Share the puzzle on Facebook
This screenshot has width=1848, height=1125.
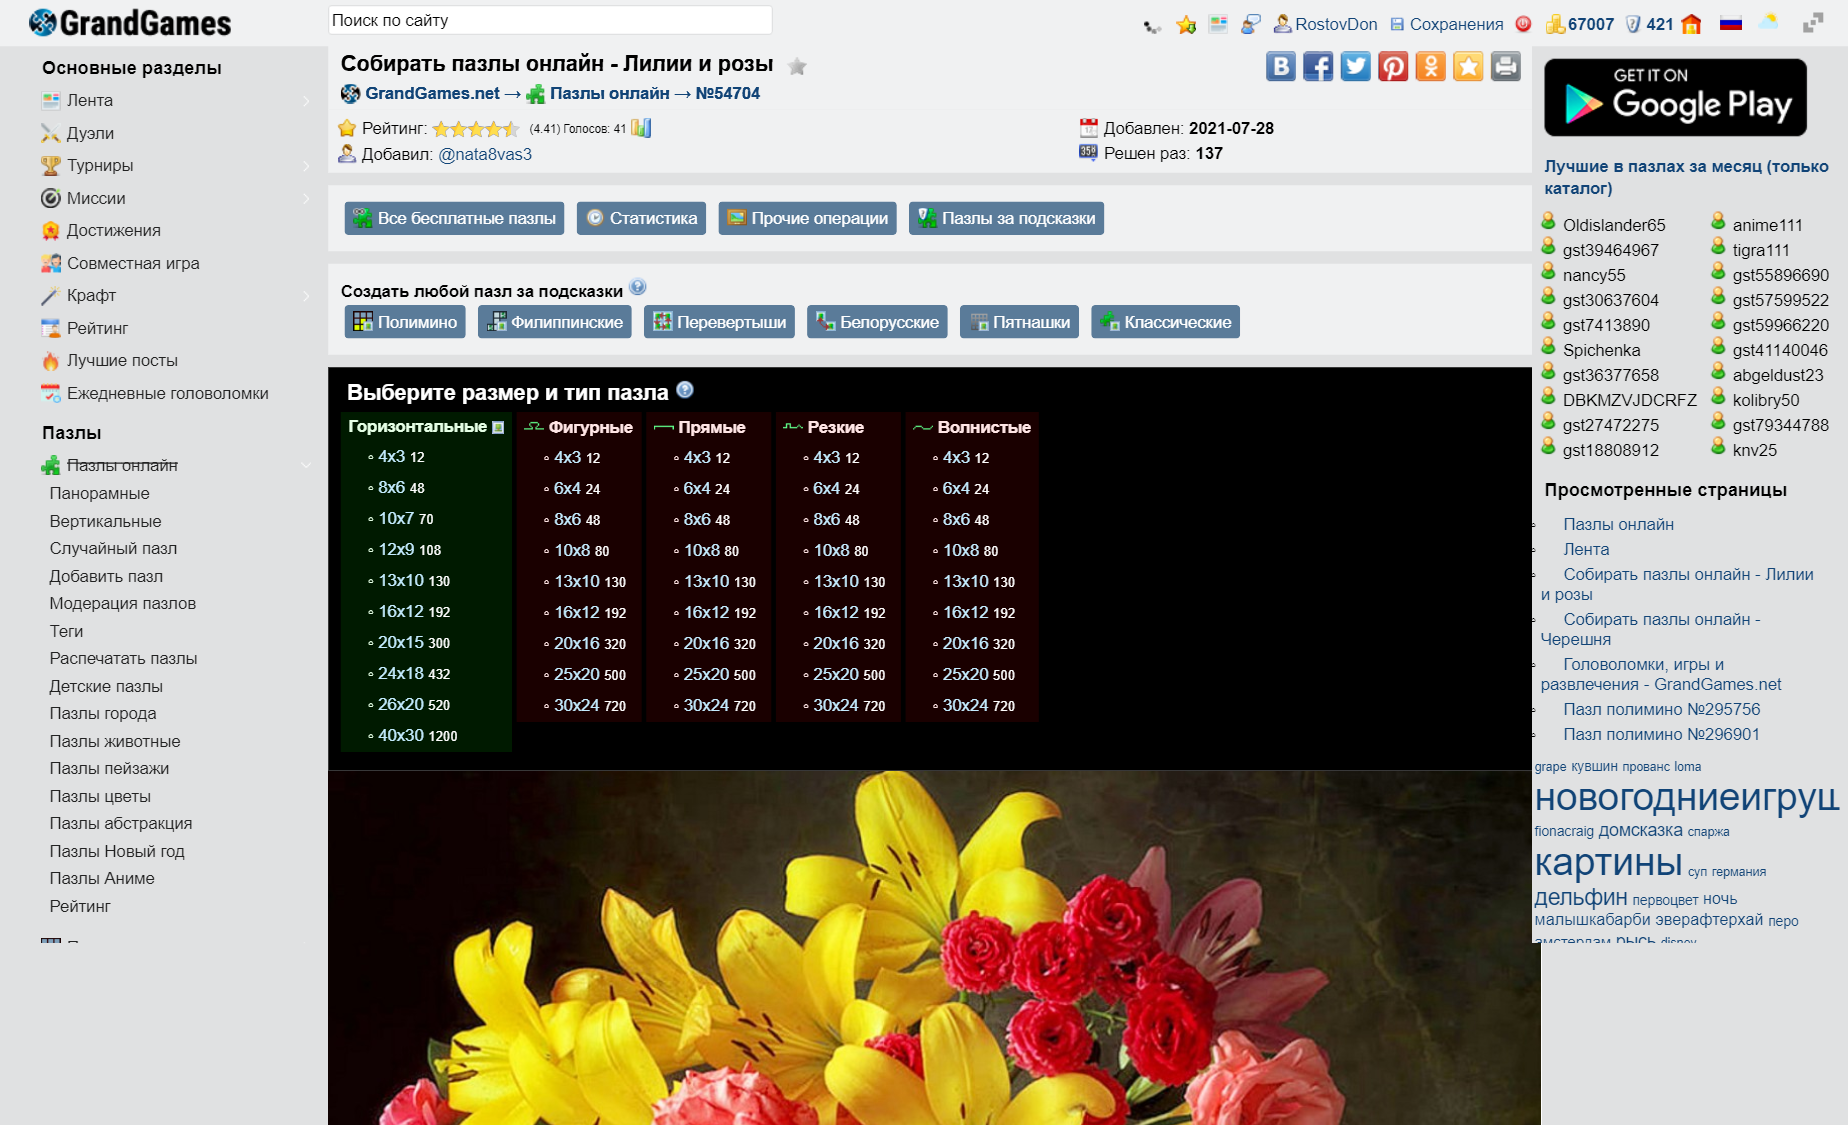point(1318,67)
